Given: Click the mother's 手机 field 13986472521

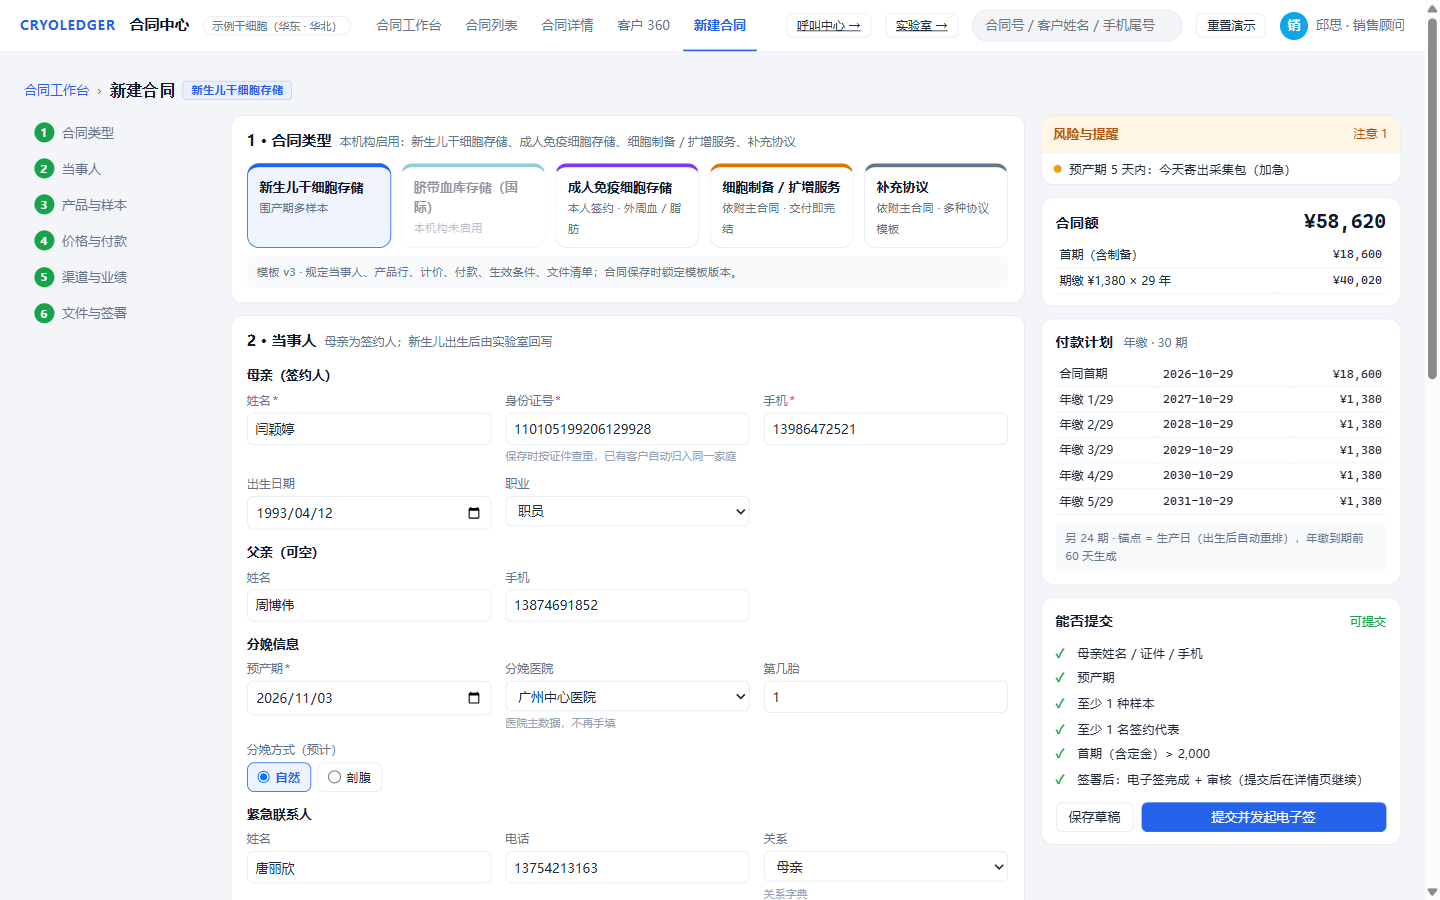Looking at the screenshot, I should pos(885,429).
